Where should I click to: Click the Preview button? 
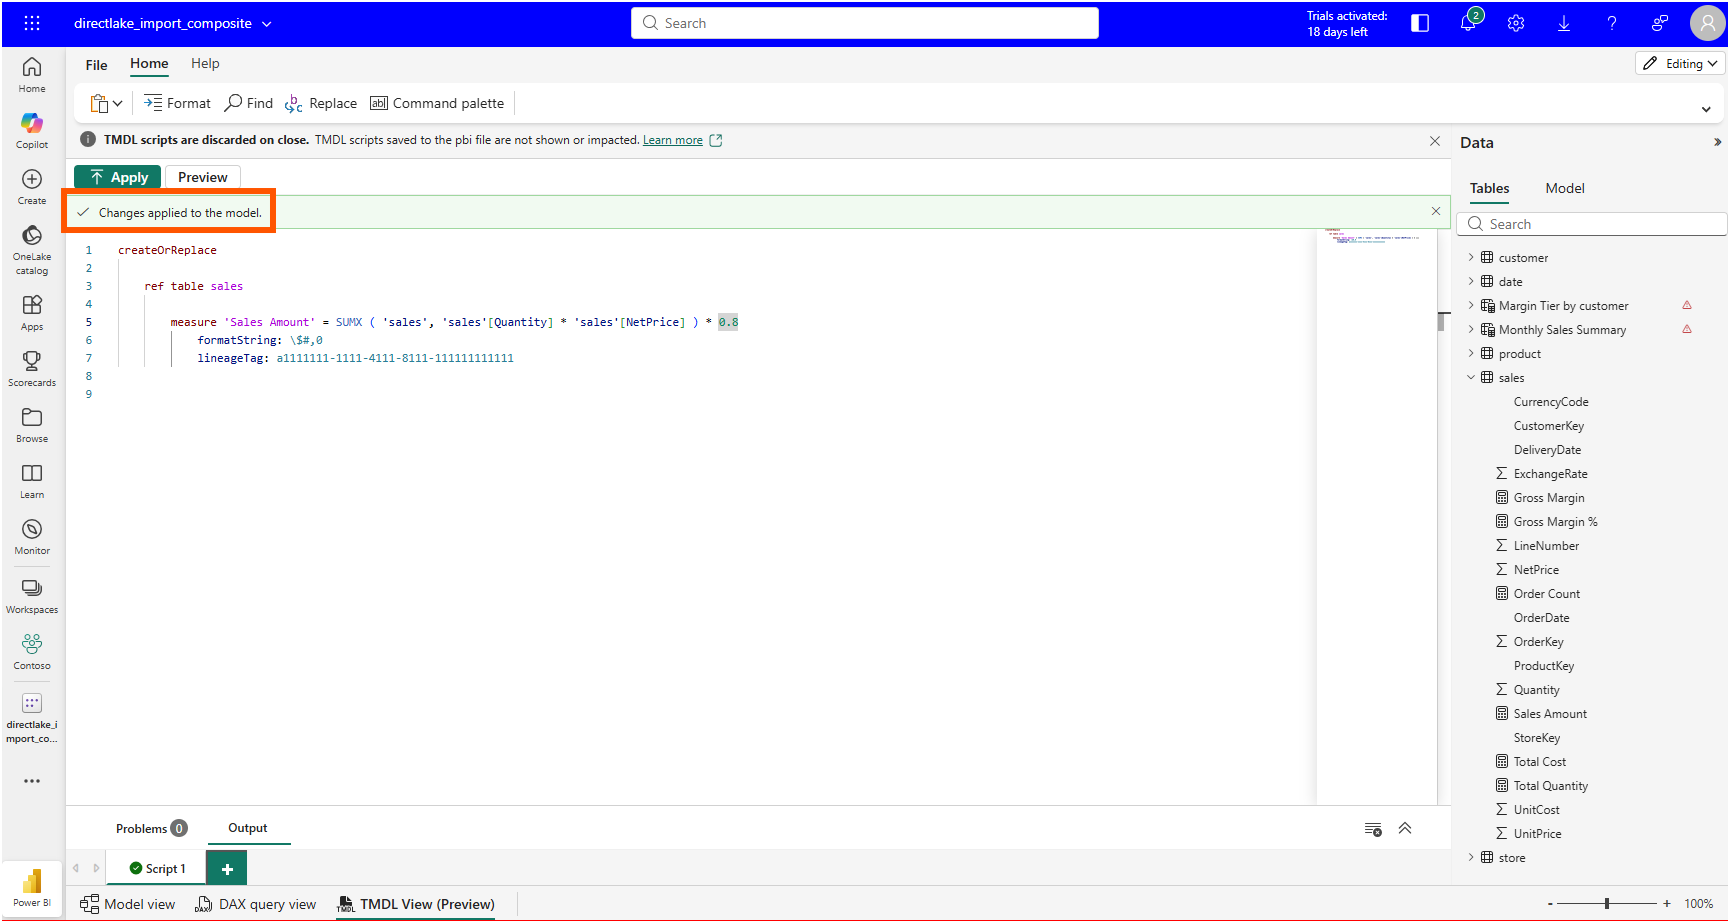pos(203,177)
